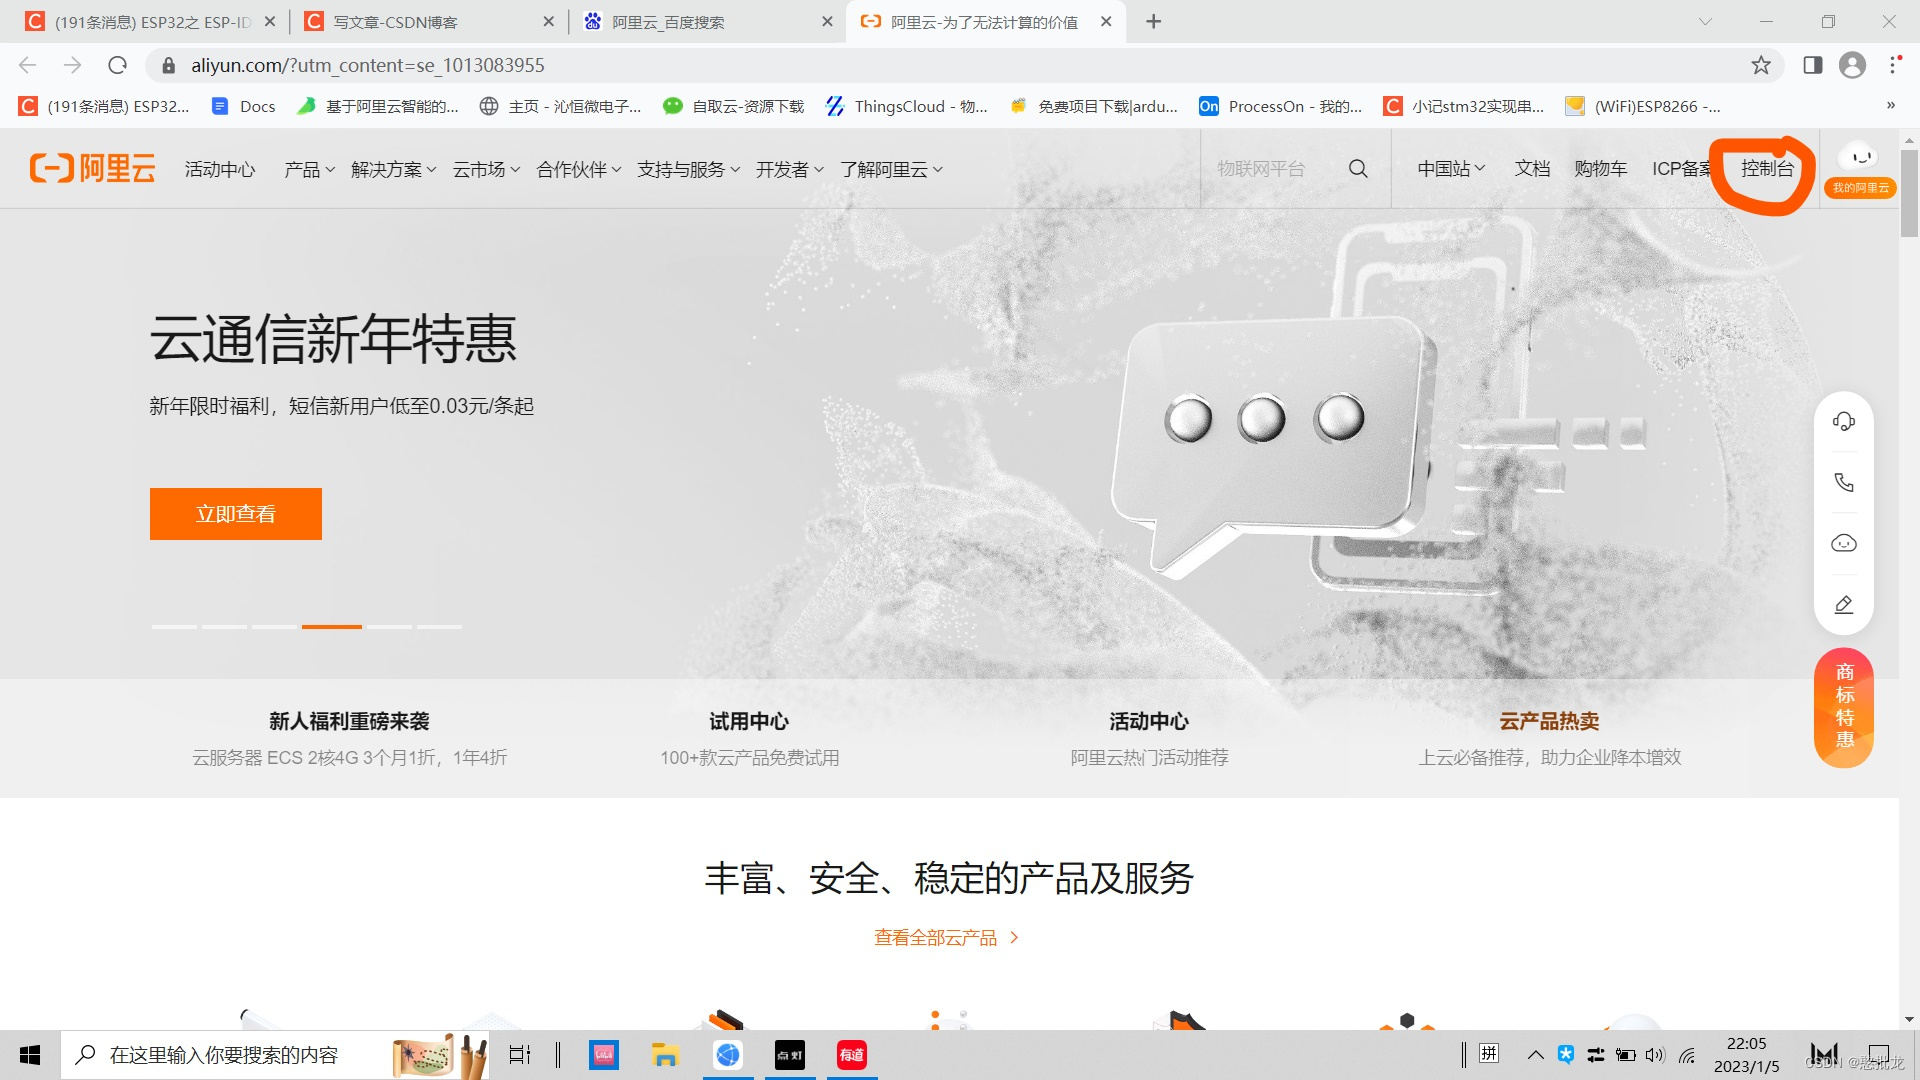1920x1080 pixels.
Task: Click the volume speaker icon in system tray
Action: 1654,1054
